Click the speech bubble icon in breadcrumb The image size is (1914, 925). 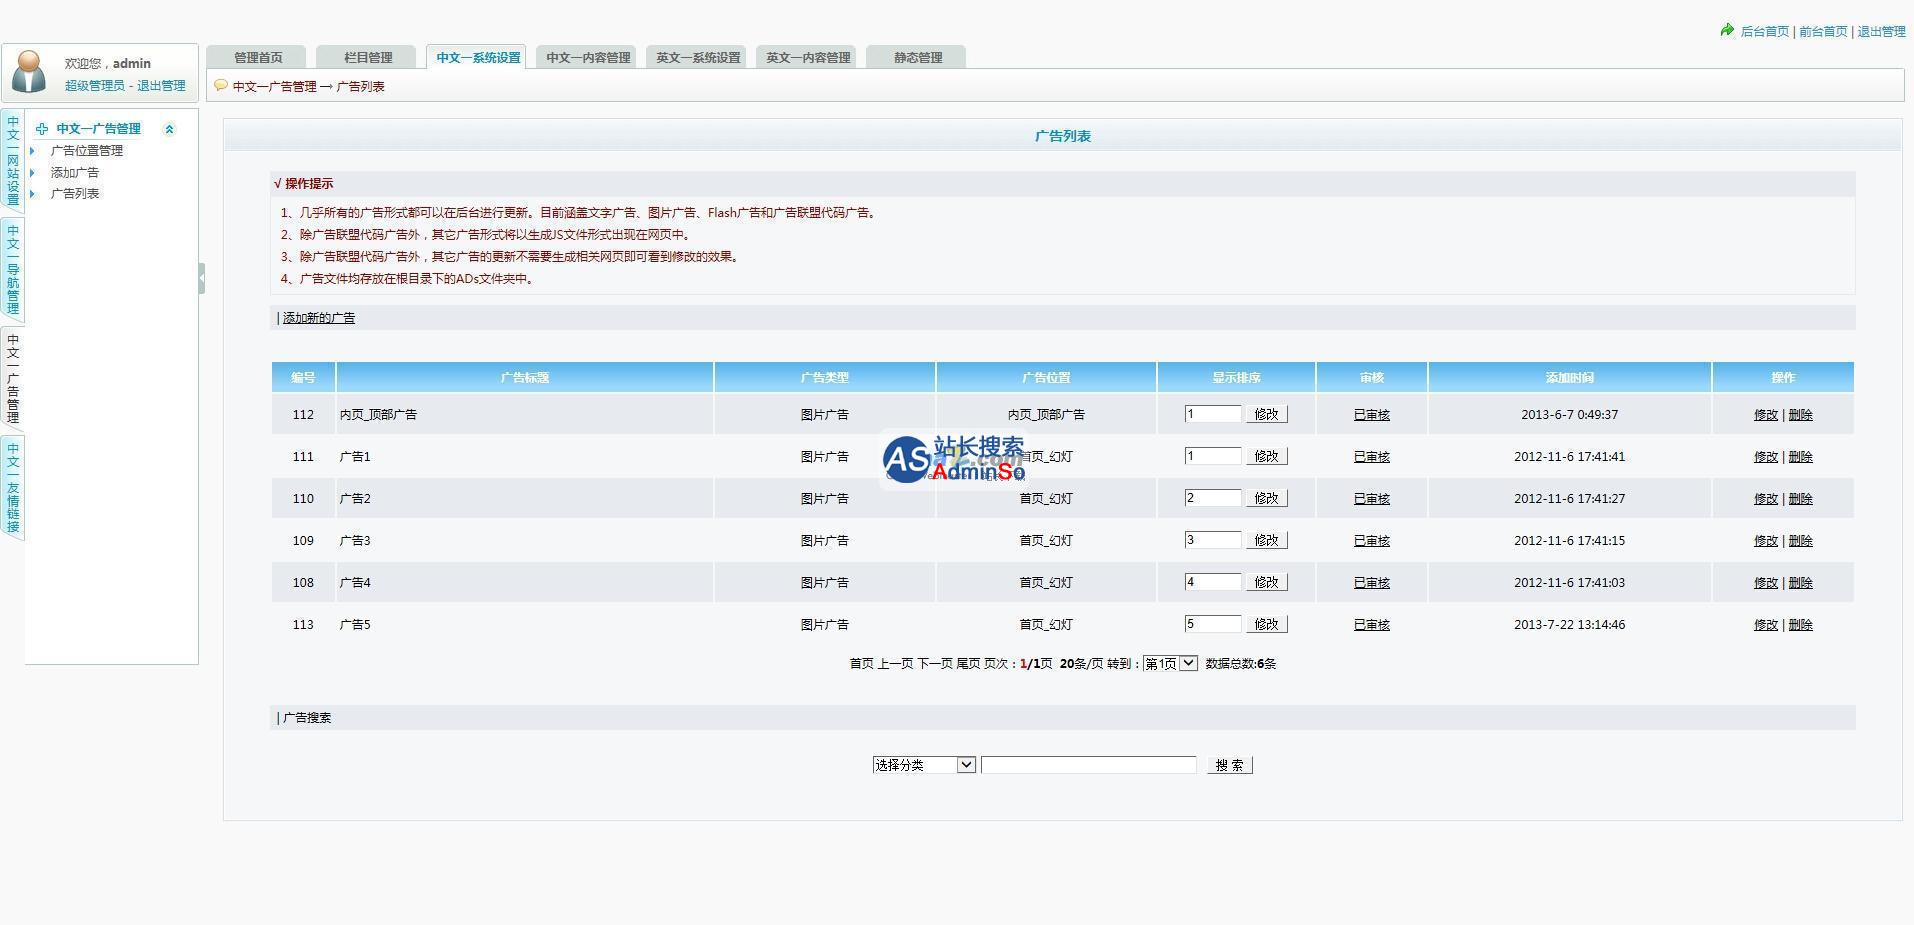221,85
